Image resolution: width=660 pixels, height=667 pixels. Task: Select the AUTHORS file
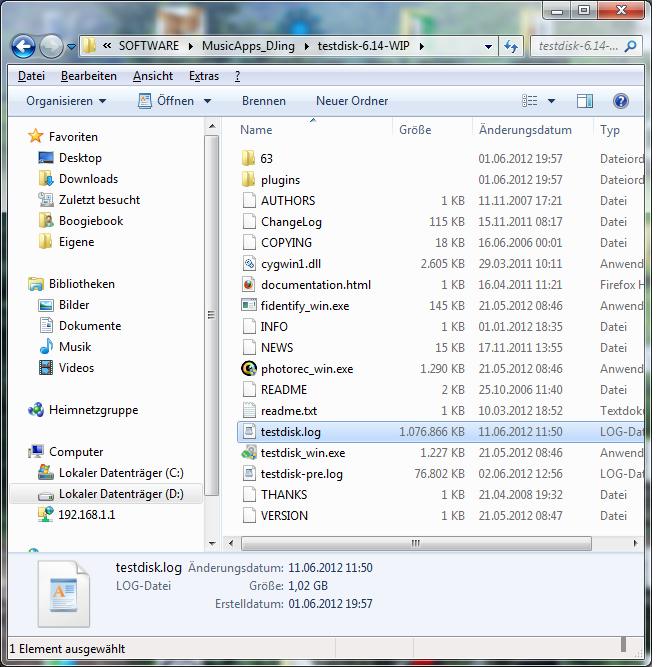coord(288,200)
